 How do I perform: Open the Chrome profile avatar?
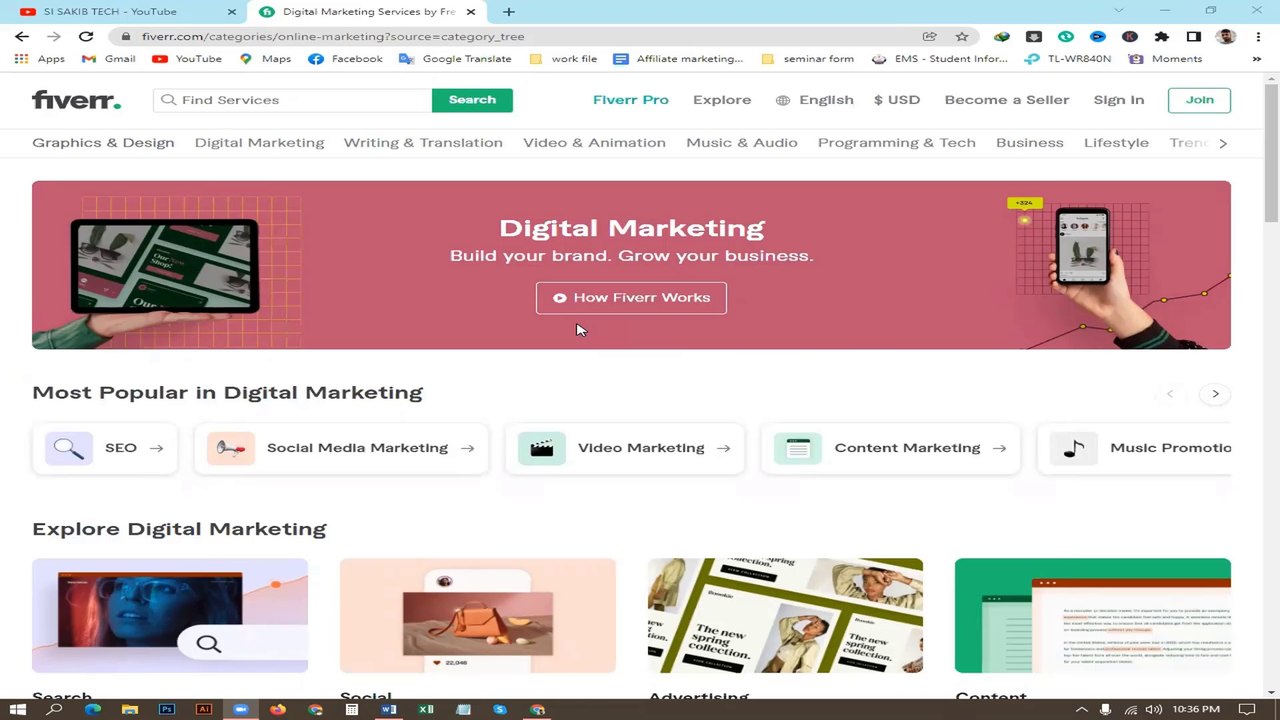tap(1226, 36)
